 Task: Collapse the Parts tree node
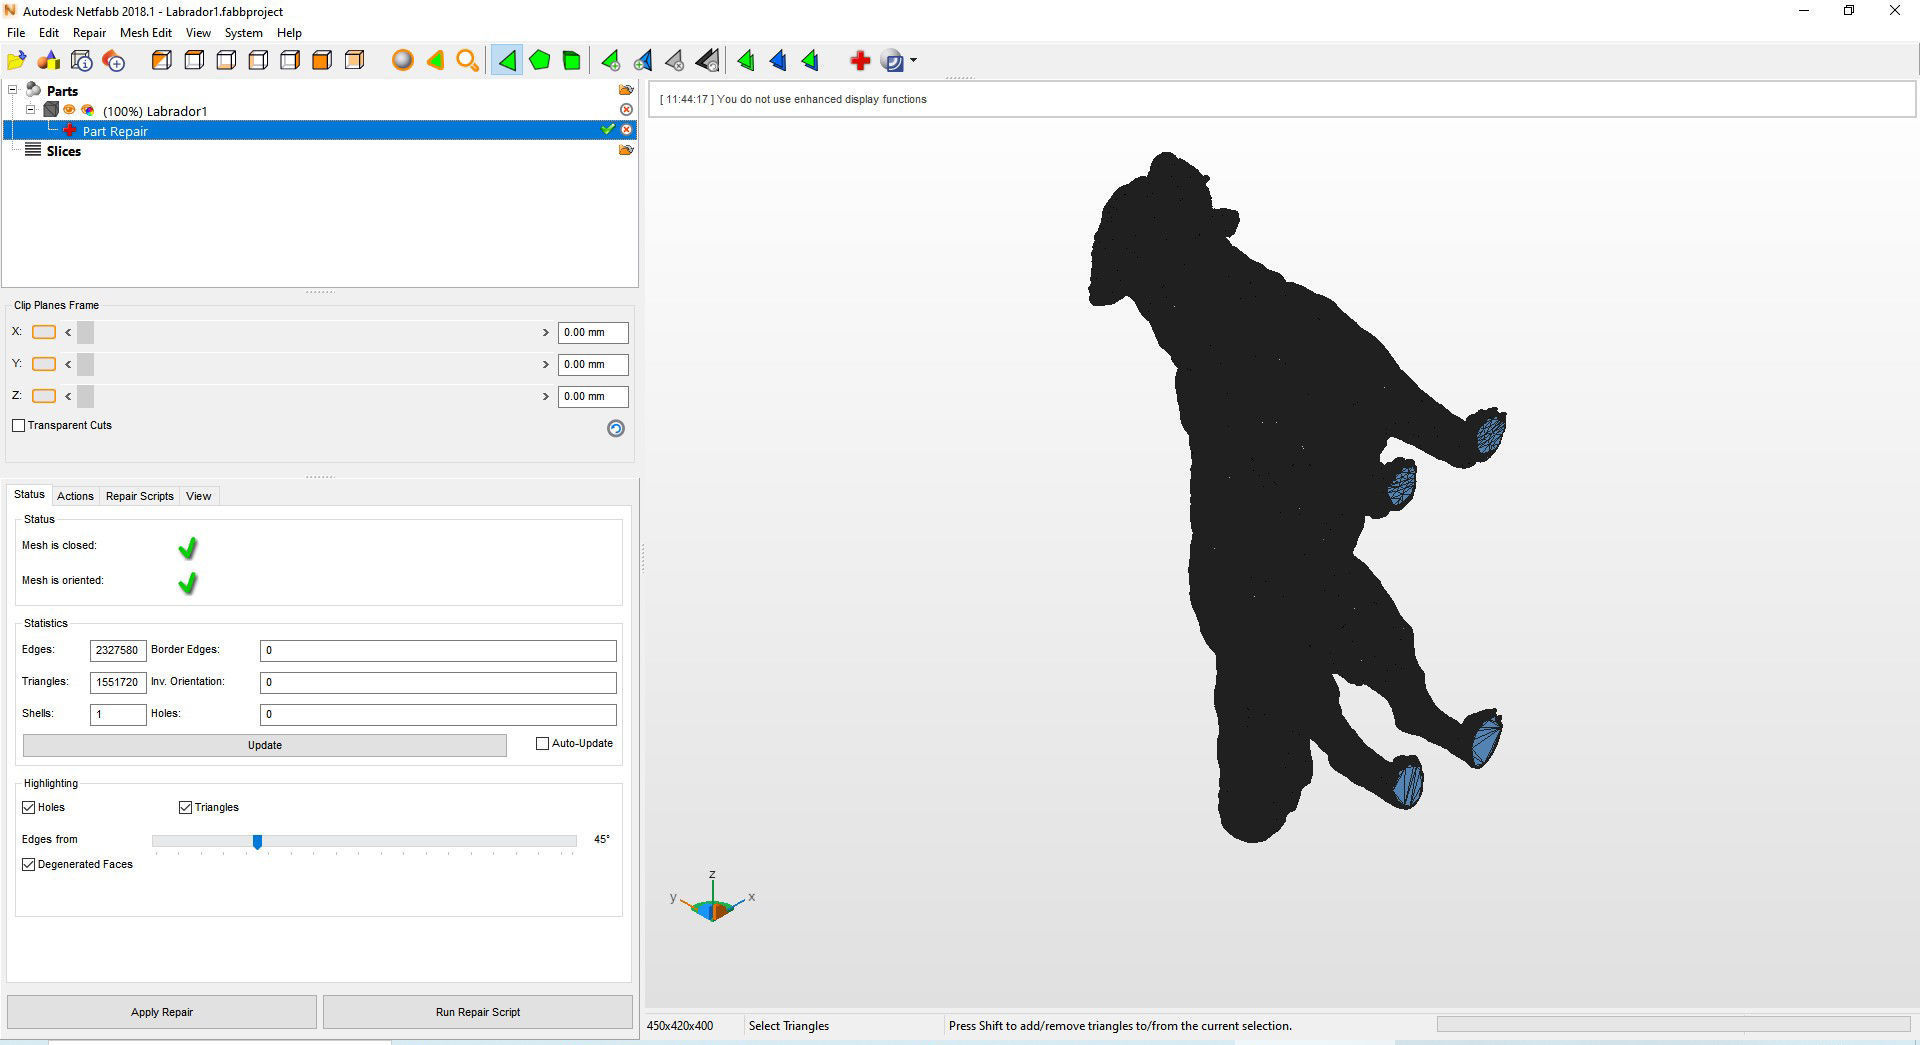click(13, 90)
